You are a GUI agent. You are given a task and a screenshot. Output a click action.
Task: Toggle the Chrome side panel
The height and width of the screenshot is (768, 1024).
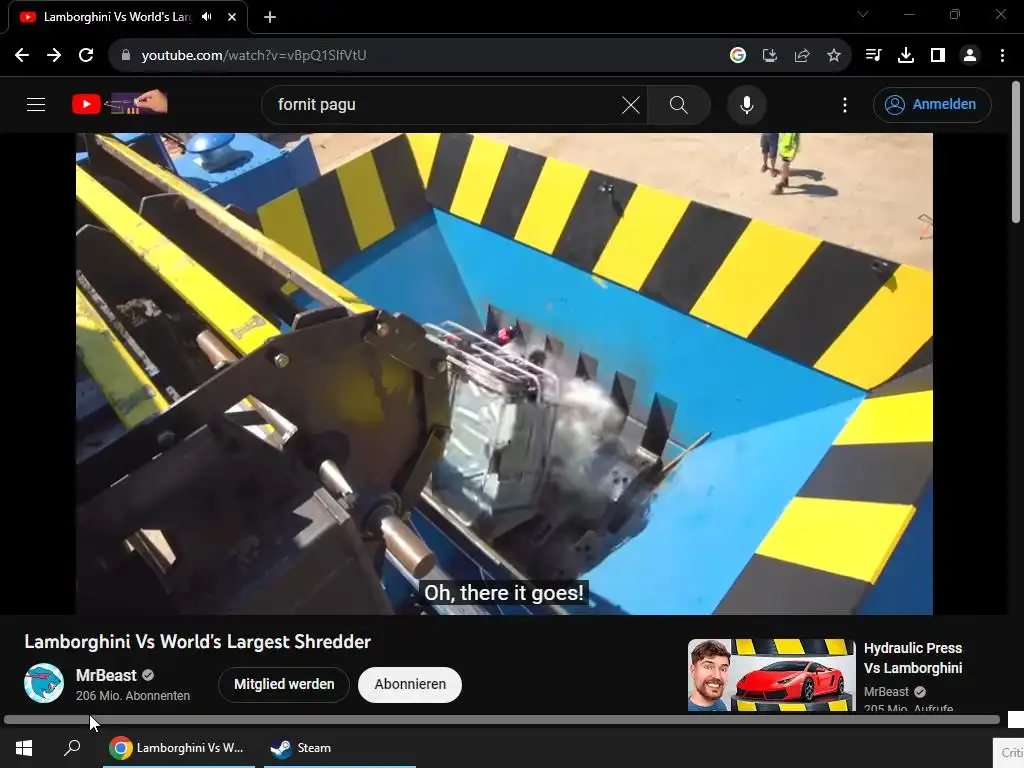938,56
